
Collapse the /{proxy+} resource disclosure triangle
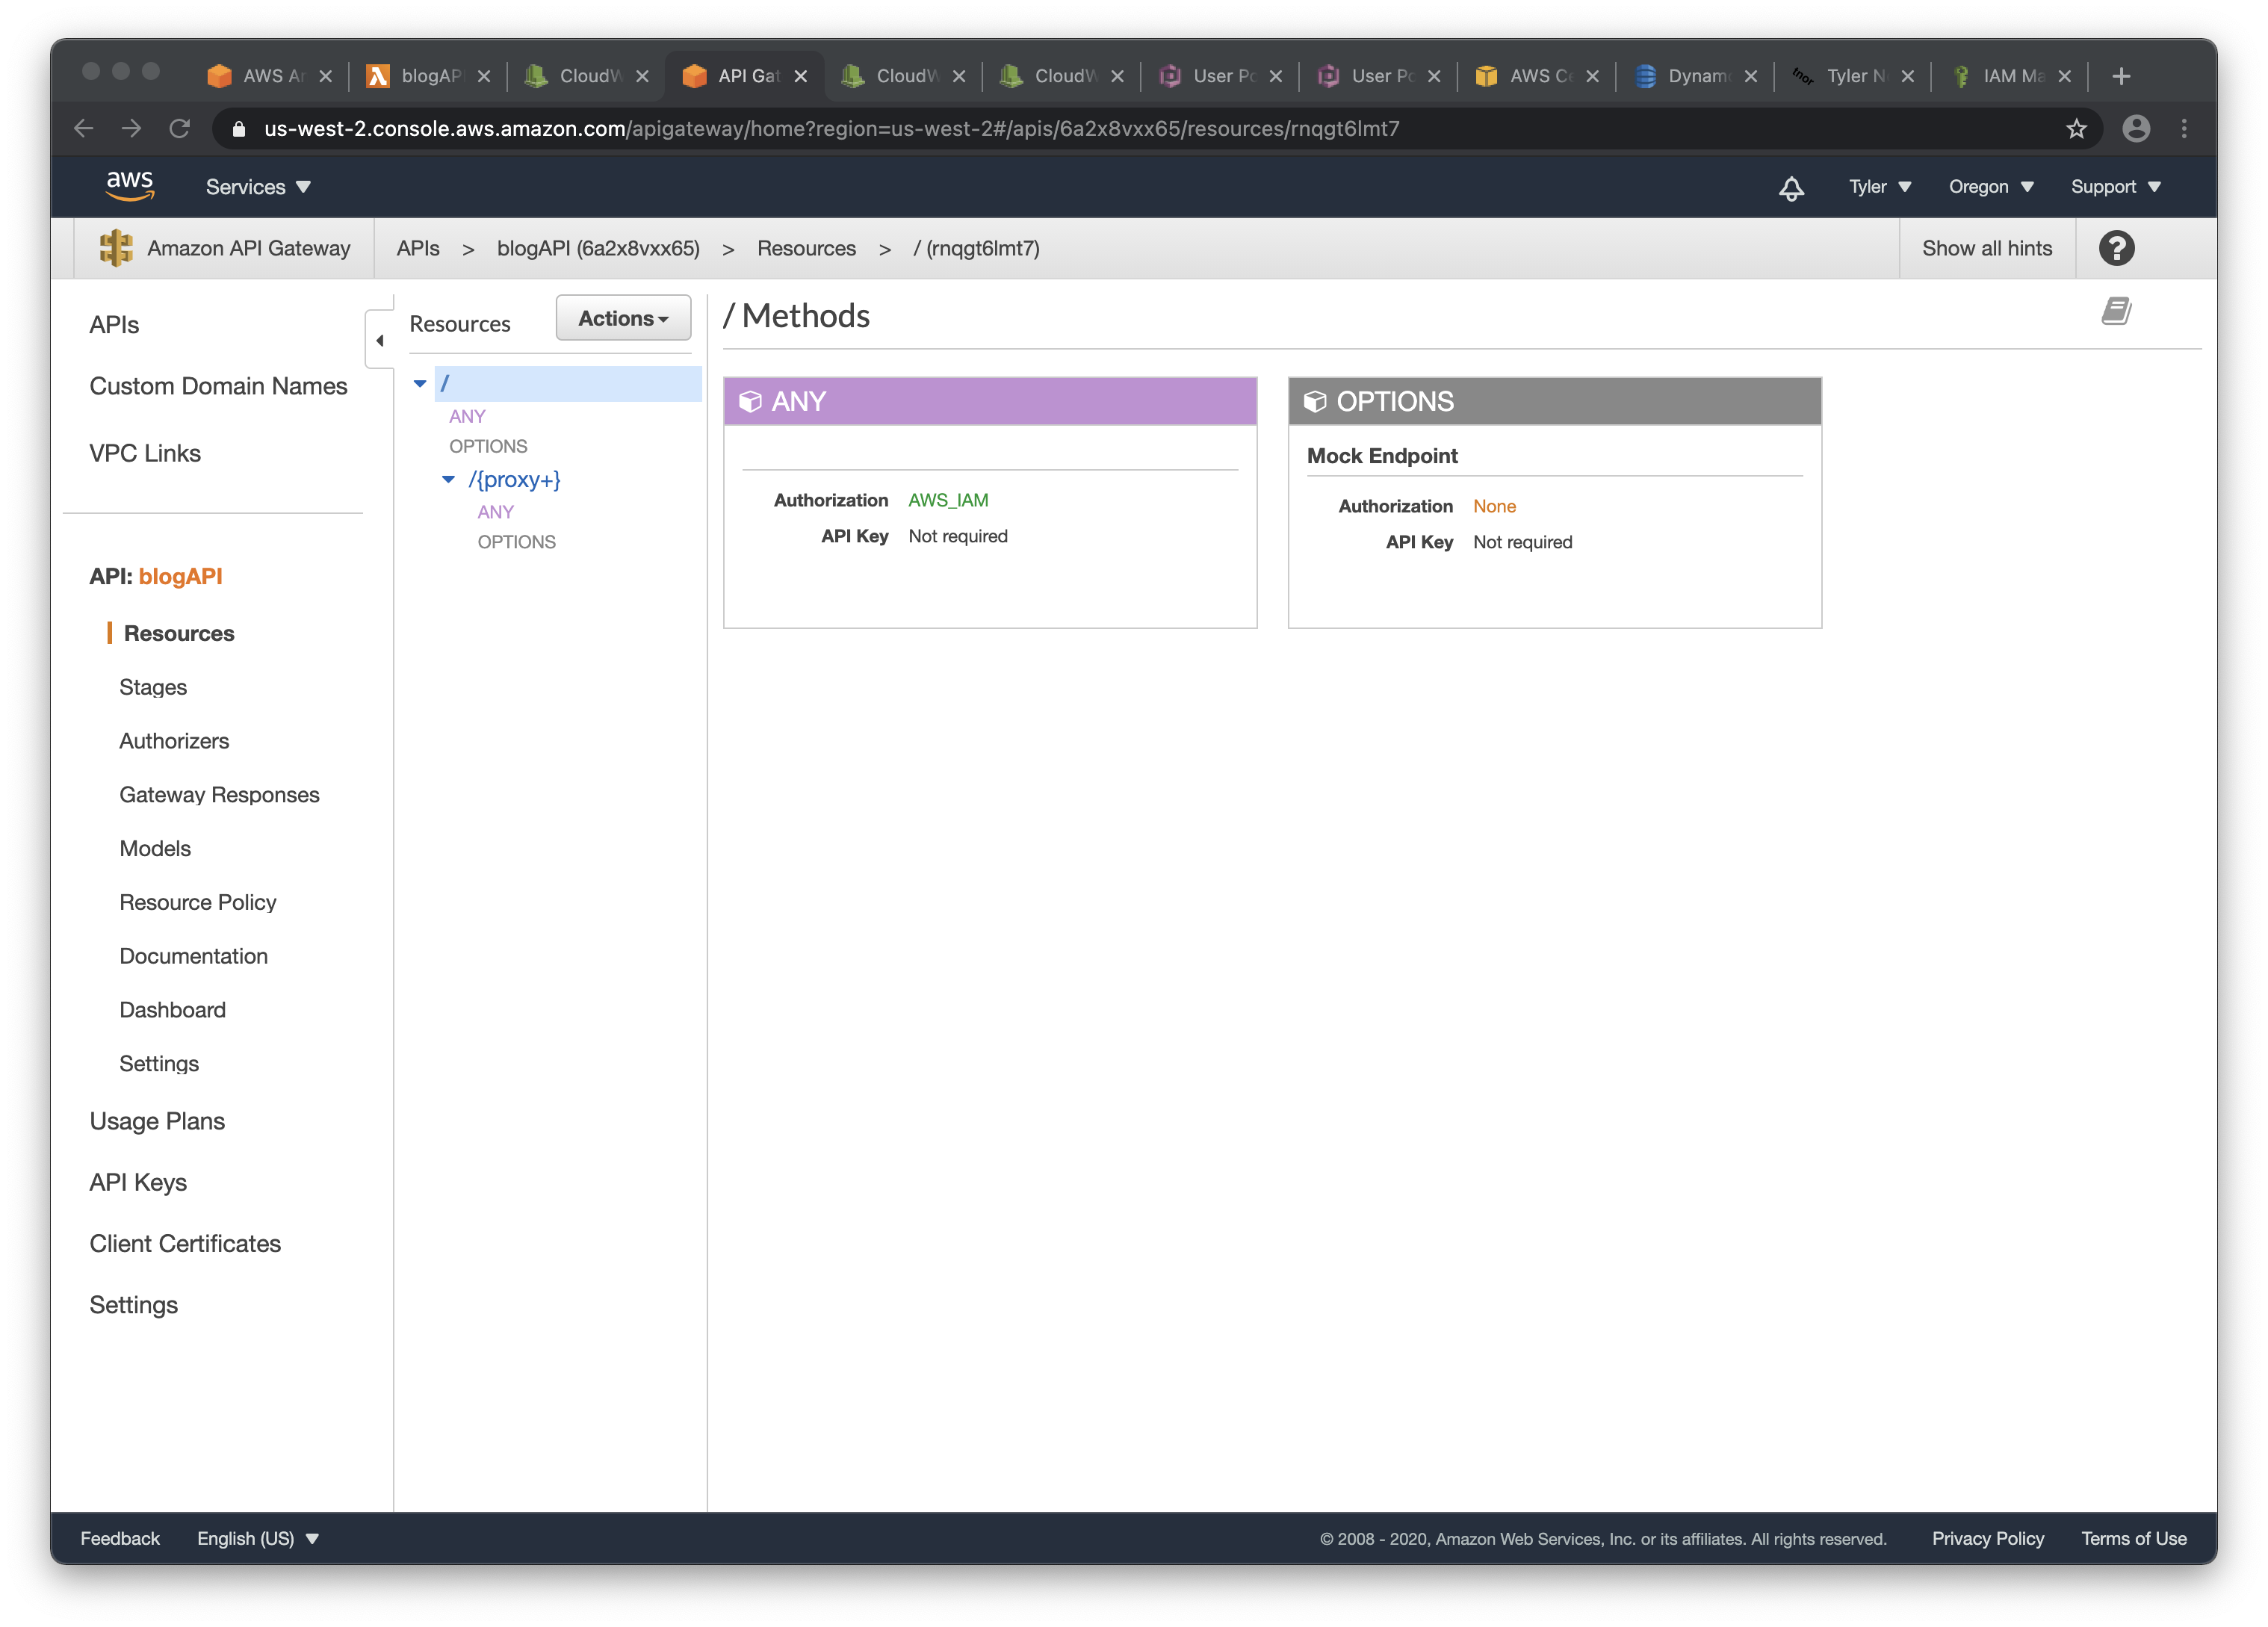(x=448, y=479)
